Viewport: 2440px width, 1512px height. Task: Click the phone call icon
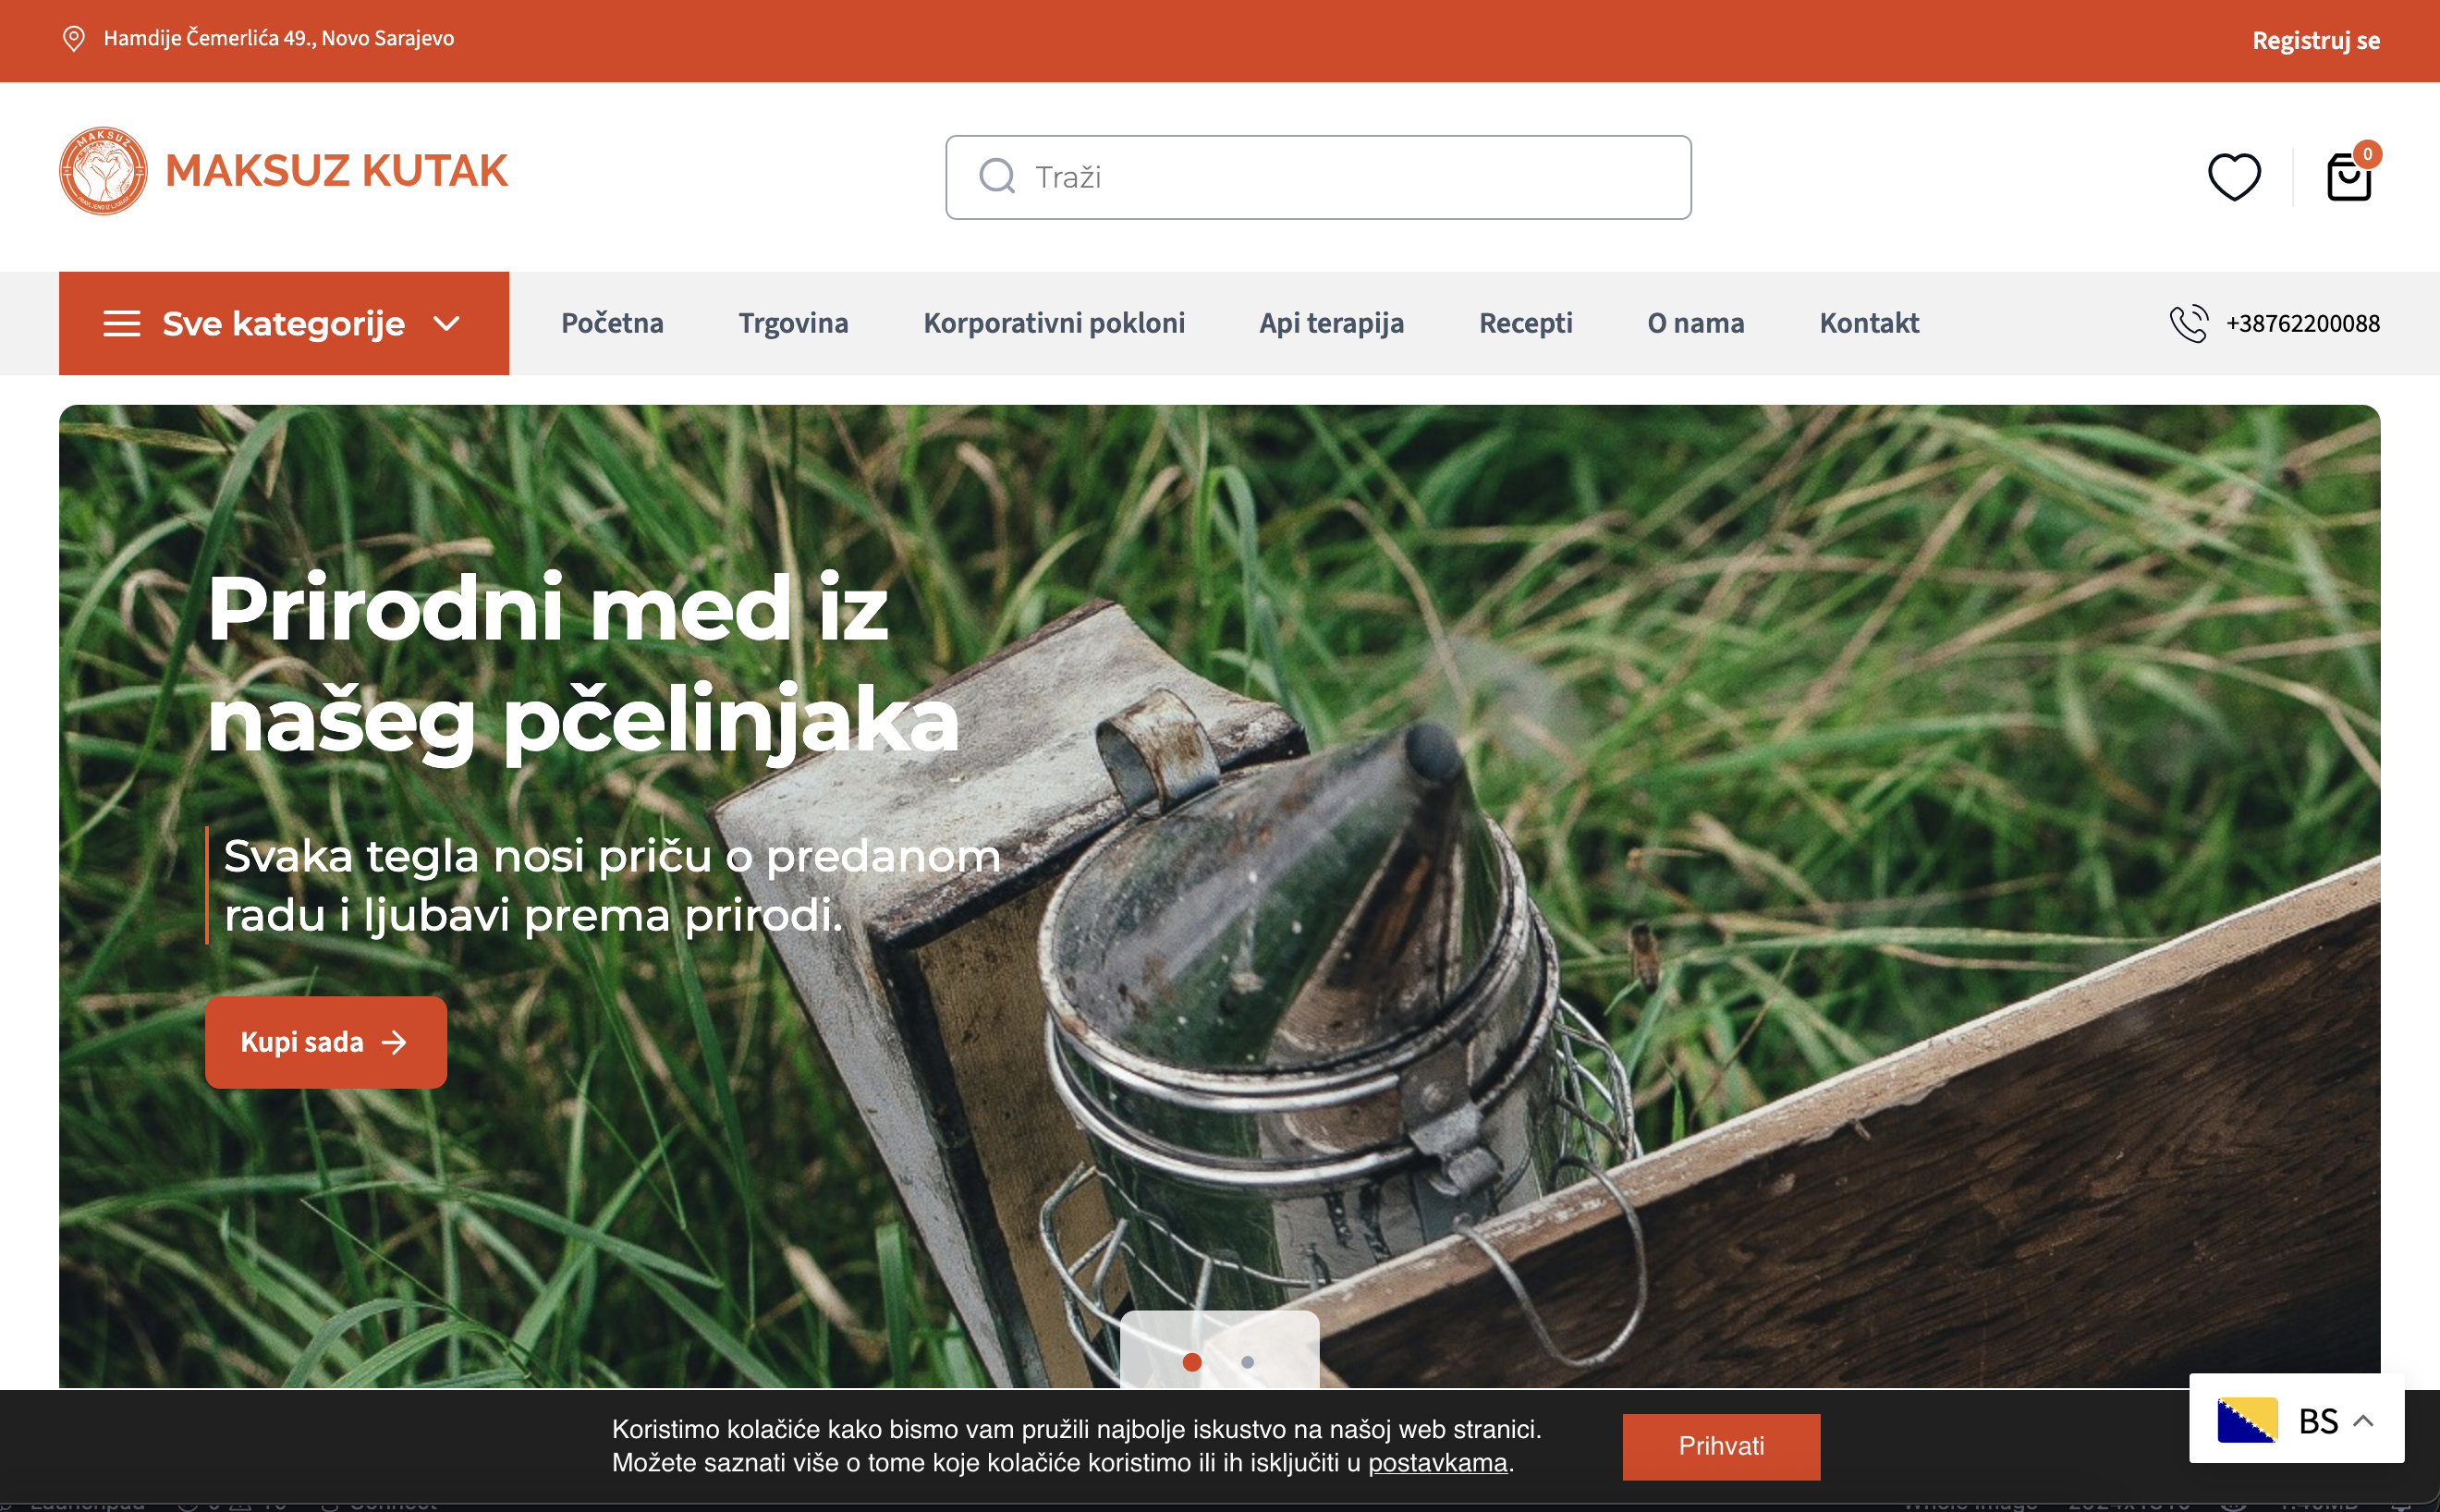(2188, 323)
